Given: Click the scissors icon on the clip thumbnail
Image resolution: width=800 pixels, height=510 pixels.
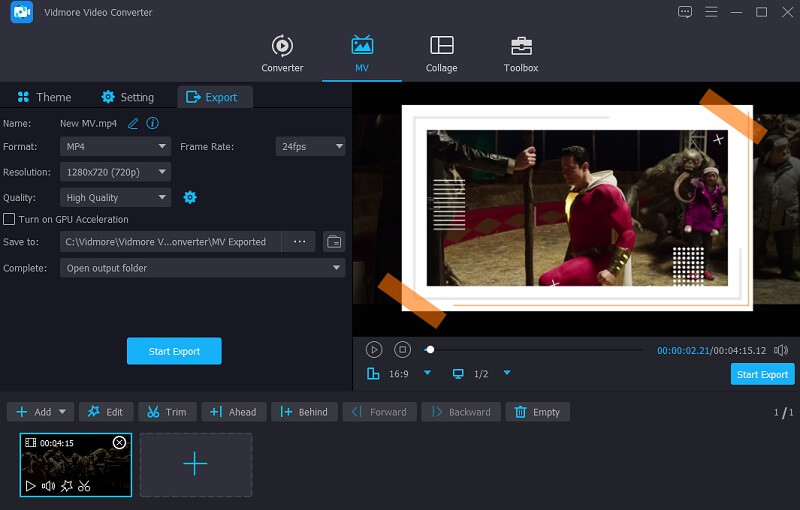Looking at the screenshot, I should (84, 486).
